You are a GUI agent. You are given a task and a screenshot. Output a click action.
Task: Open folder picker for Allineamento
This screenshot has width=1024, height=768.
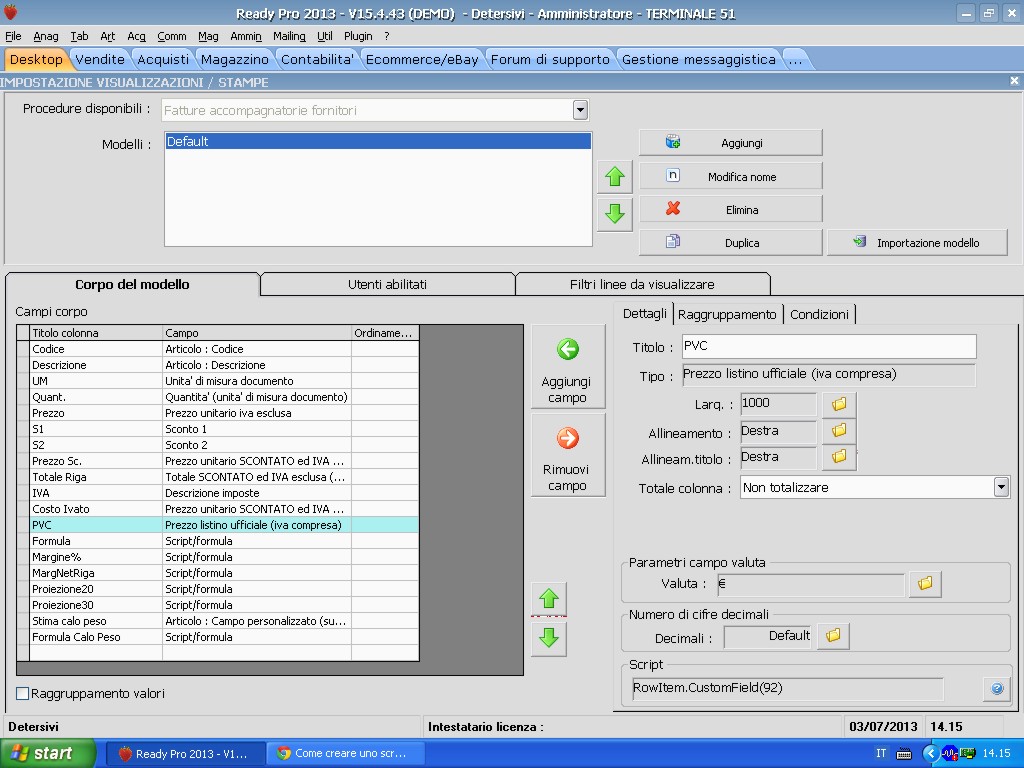839,430
